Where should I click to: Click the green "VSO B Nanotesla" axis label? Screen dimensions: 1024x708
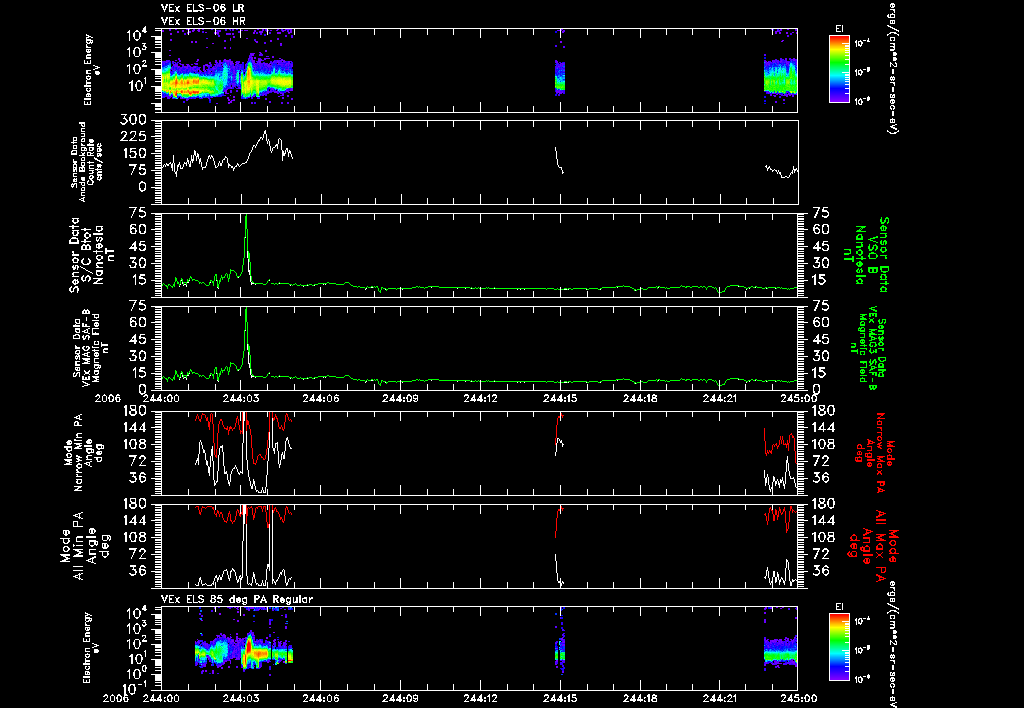pos(866,255)
